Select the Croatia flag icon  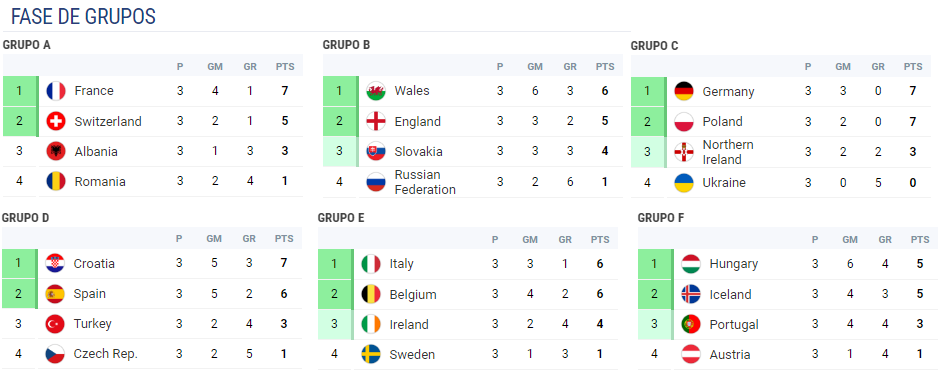click(55, 264)
